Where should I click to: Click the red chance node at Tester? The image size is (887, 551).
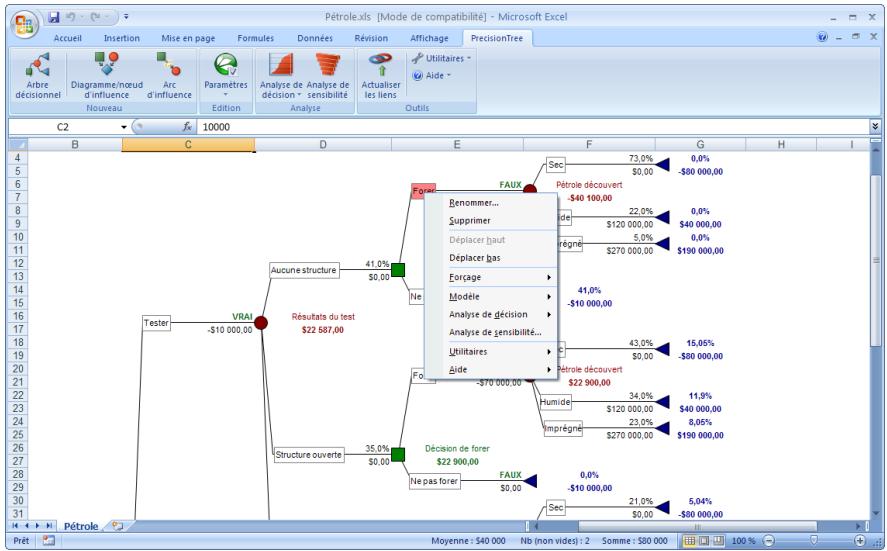[261, 323]
